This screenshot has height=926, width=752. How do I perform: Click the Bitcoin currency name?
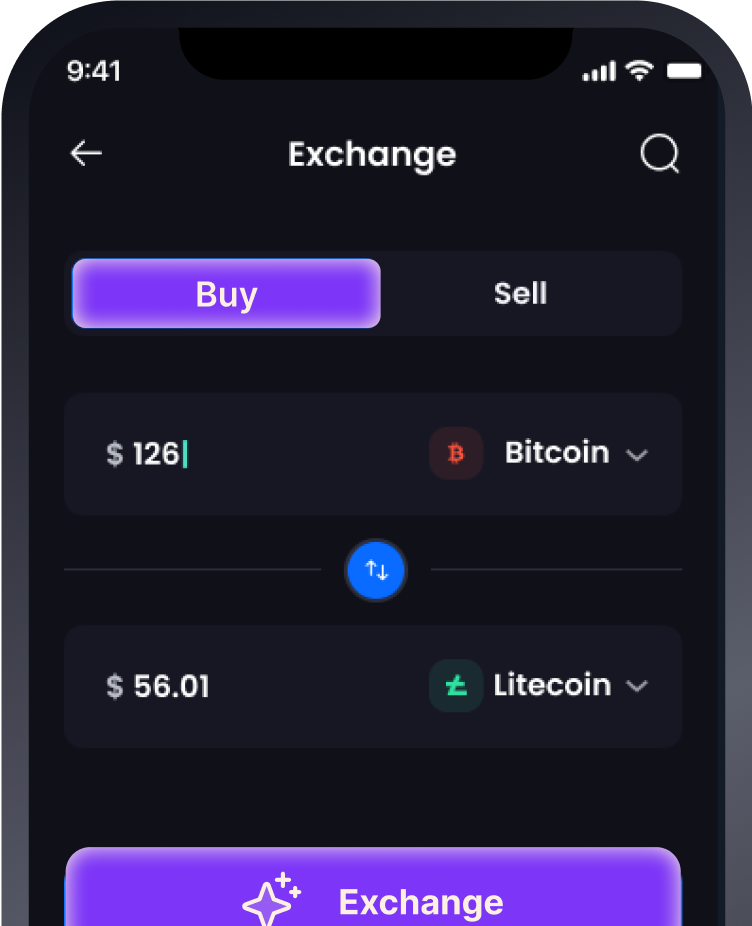click(x=557, y=453)
